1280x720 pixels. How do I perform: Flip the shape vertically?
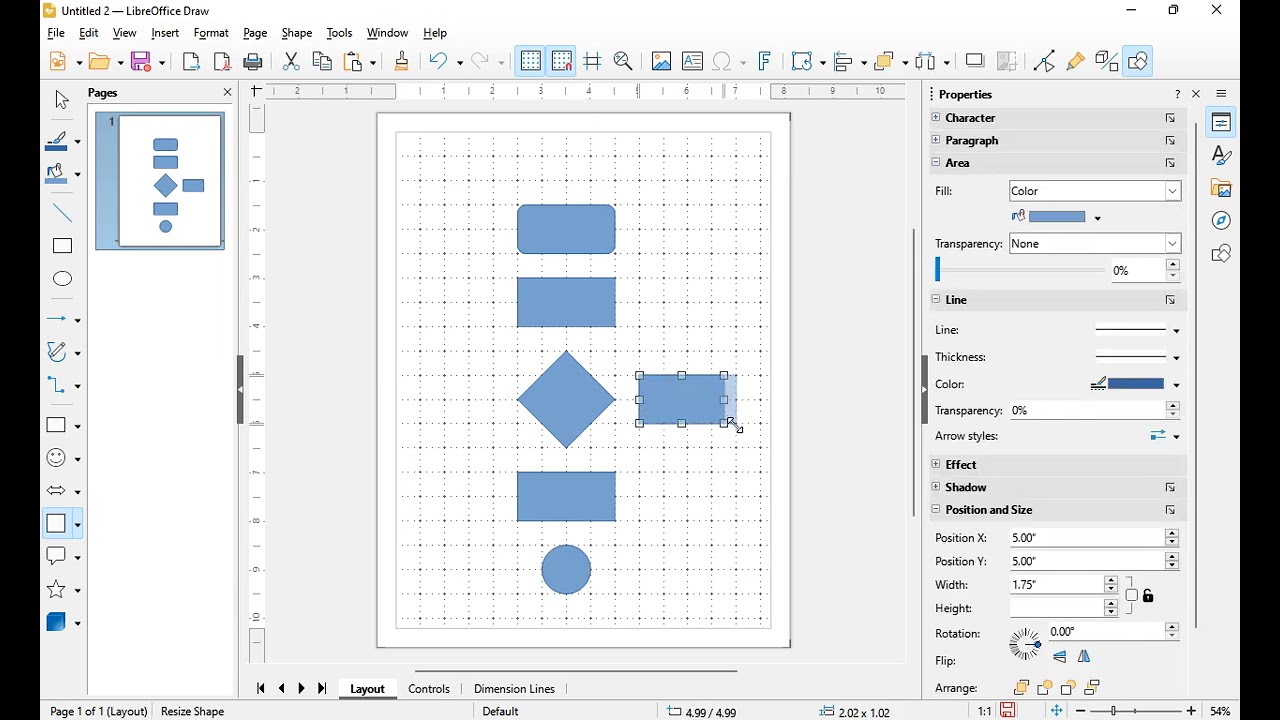click(x=1060, y=657)
